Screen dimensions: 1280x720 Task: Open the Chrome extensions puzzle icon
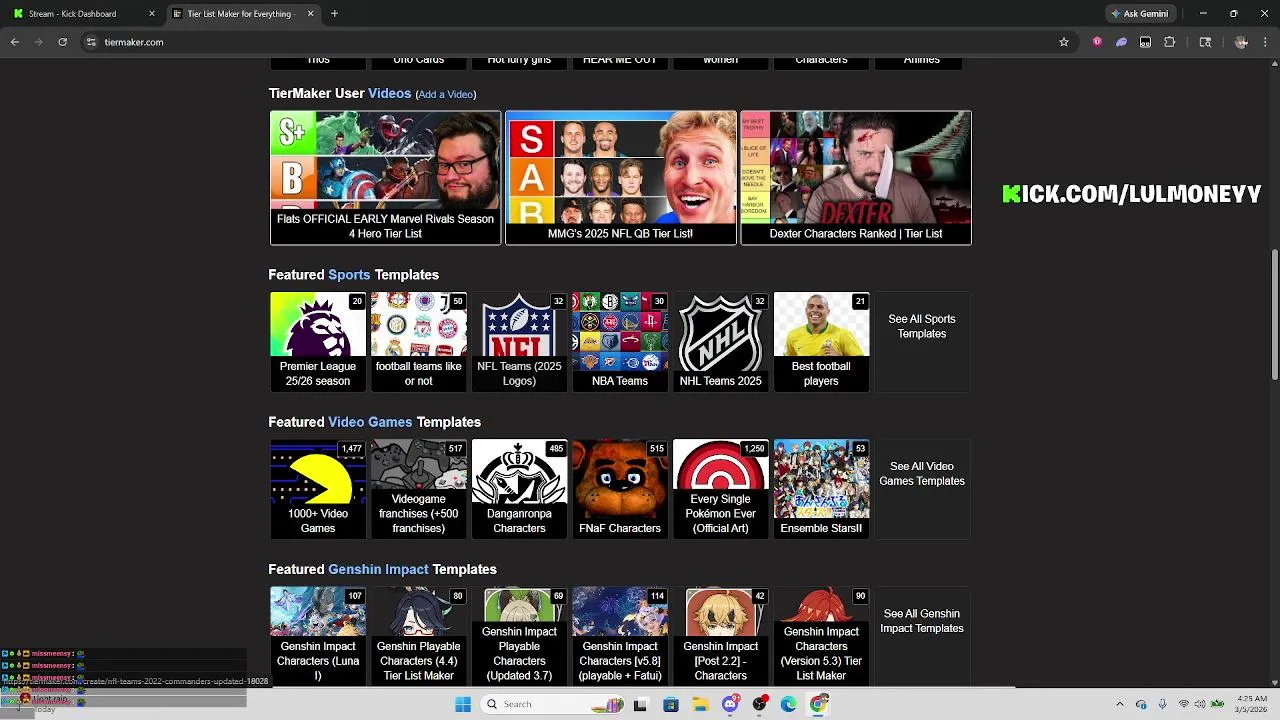click(1170, 42)
